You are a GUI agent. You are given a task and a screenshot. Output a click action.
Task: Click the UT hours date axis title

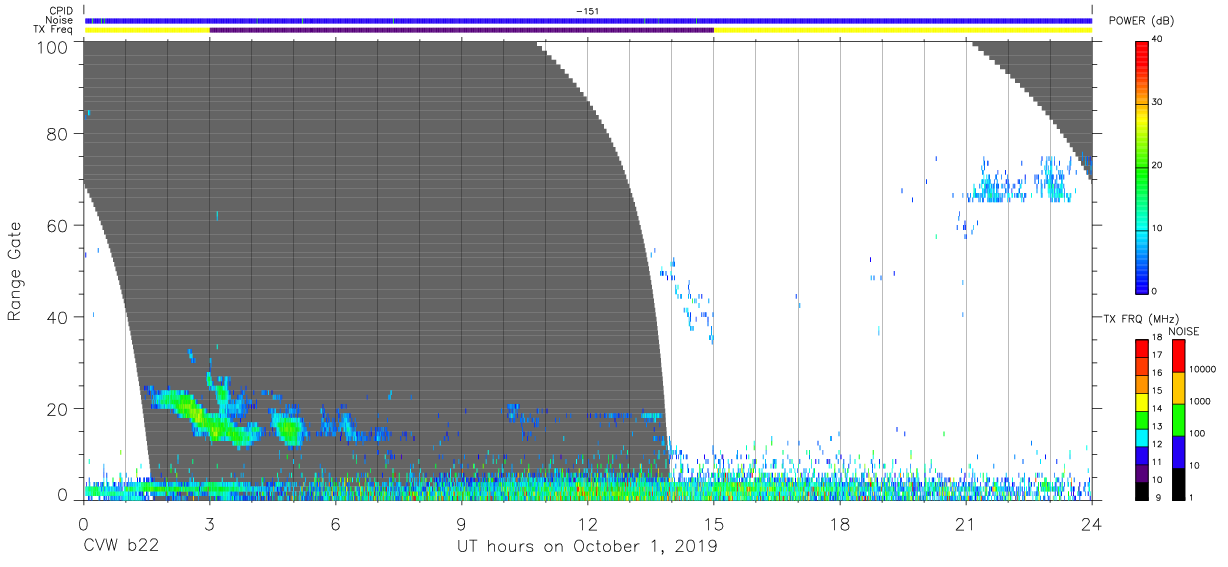point(587,547)
